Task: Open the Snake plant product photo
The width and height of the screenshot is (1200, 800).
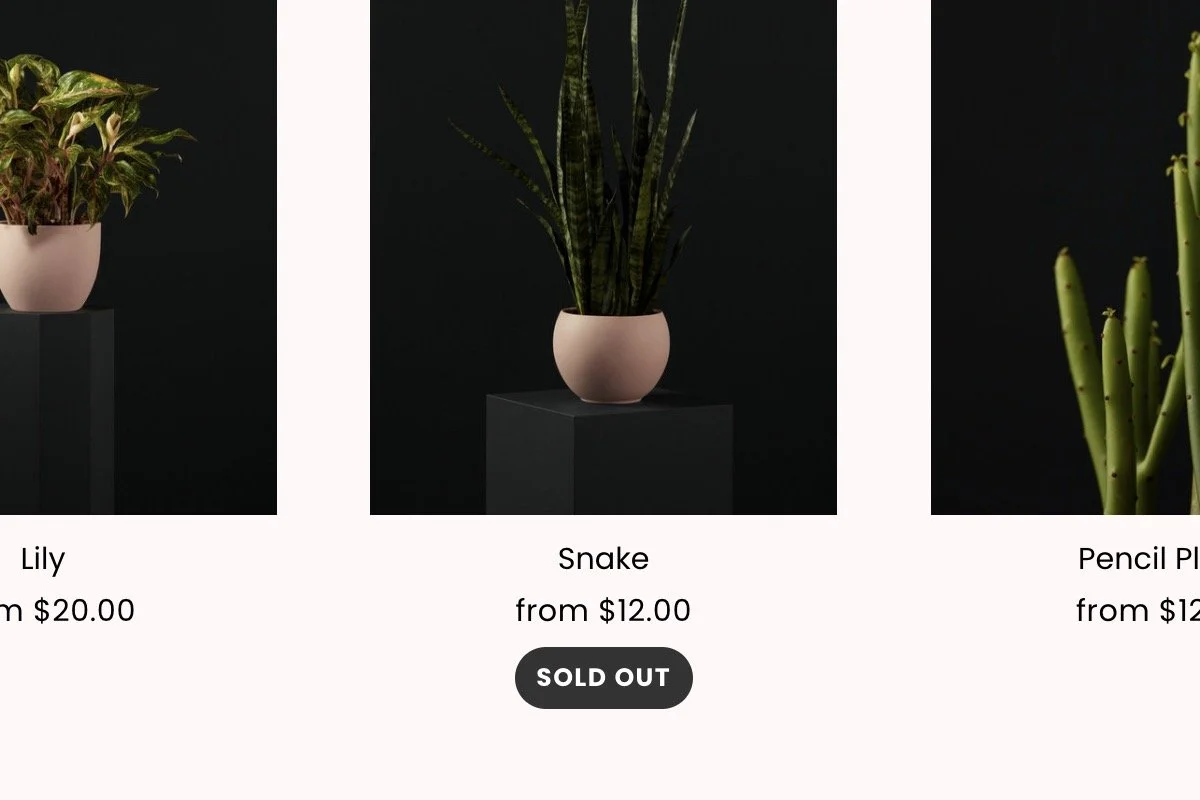Action: click(603, 257)
